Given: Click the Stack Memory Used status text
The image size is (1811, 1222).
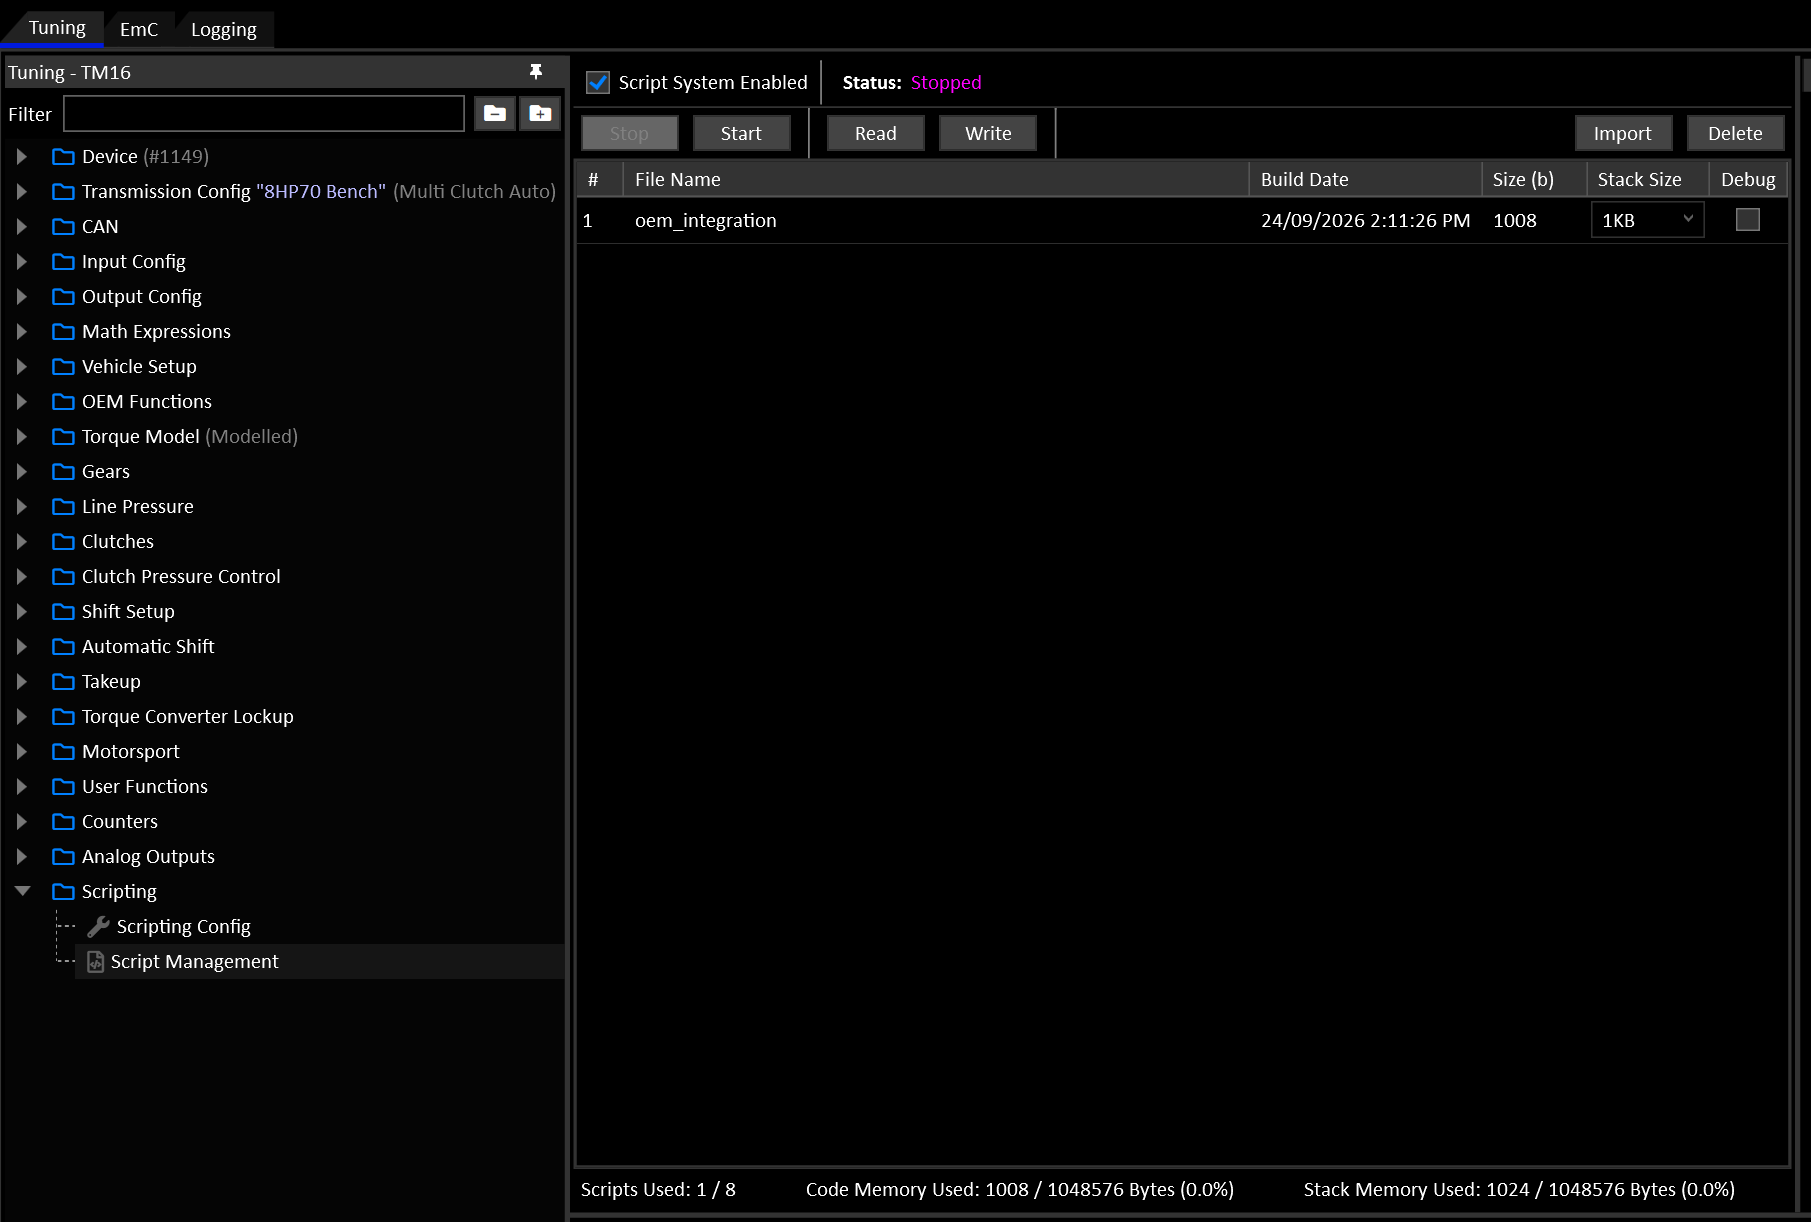Looking at the screenshot, I should tap(1519, 1189).
